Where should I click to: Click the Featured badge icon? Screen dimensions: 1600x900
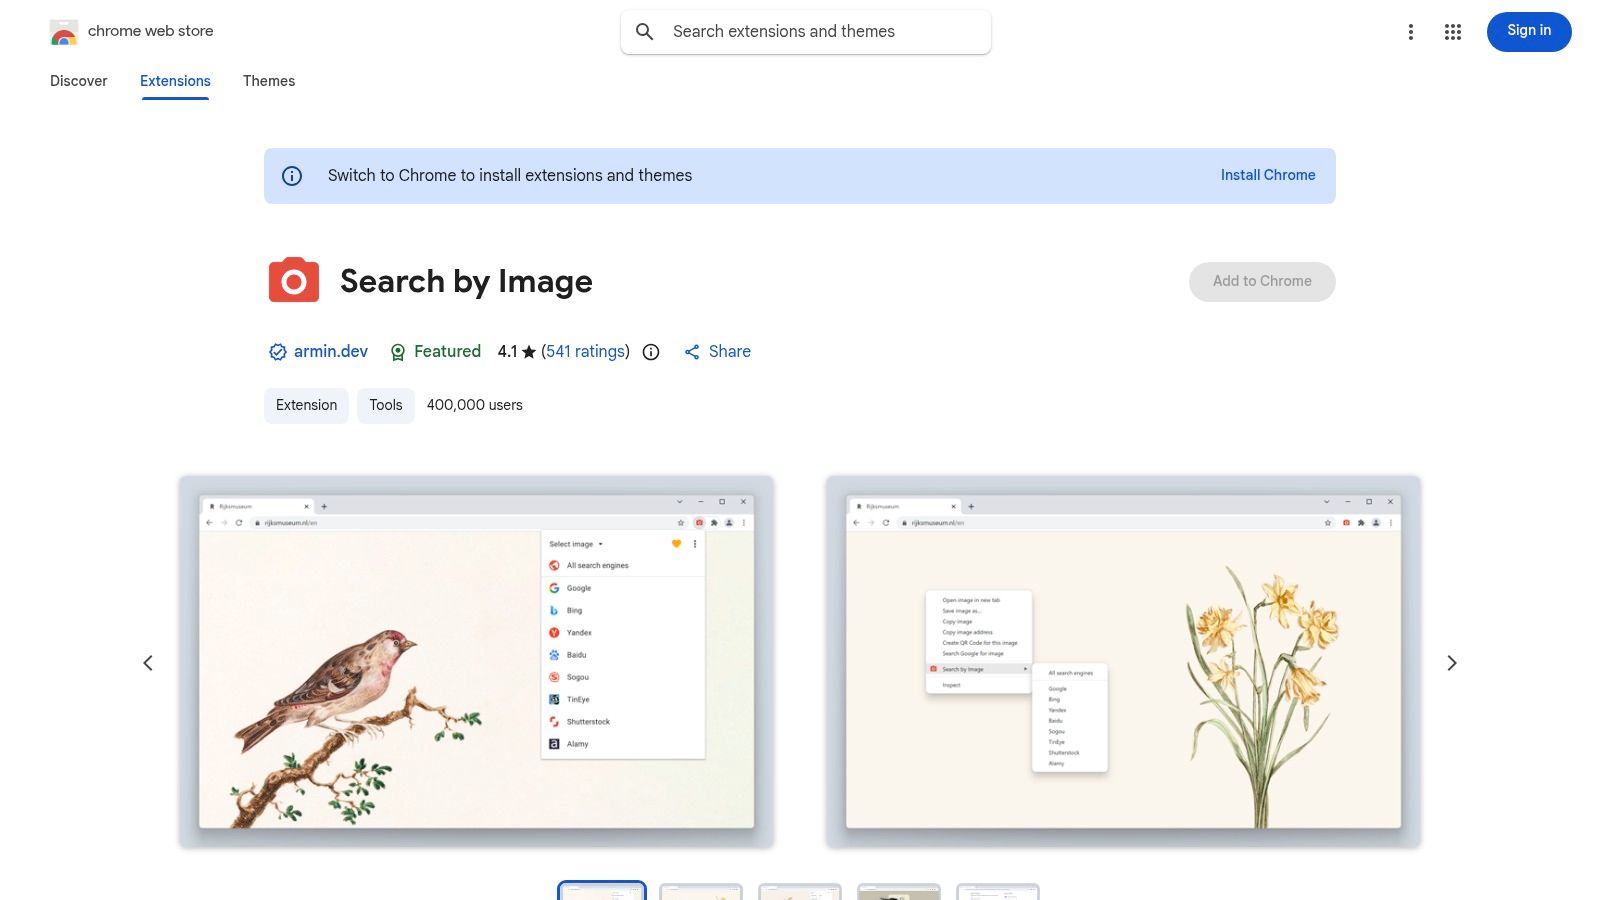click(398, 352)
